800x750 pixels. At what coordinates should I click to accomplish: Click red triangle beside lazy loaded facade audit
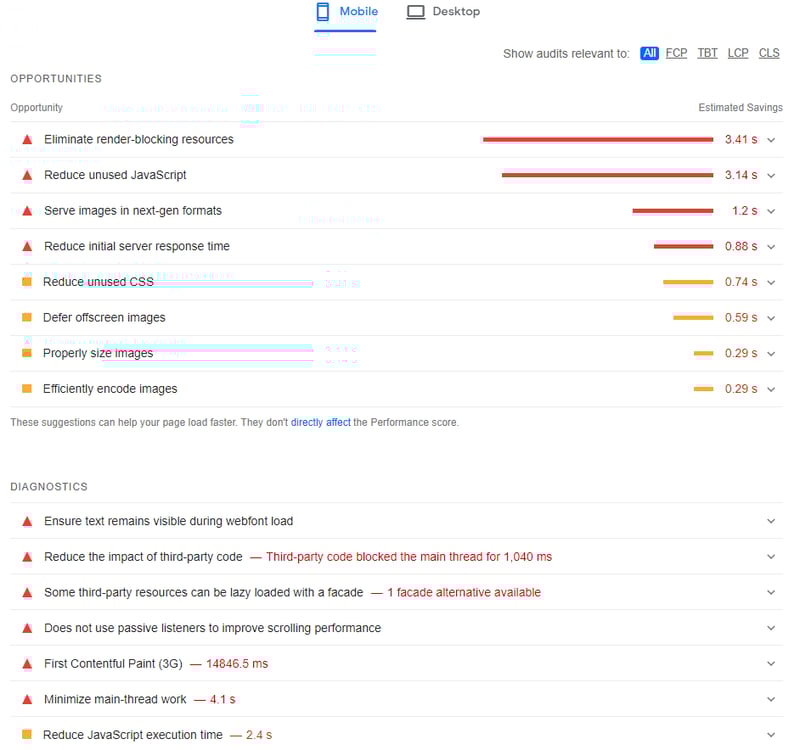[x=28, y=592]
